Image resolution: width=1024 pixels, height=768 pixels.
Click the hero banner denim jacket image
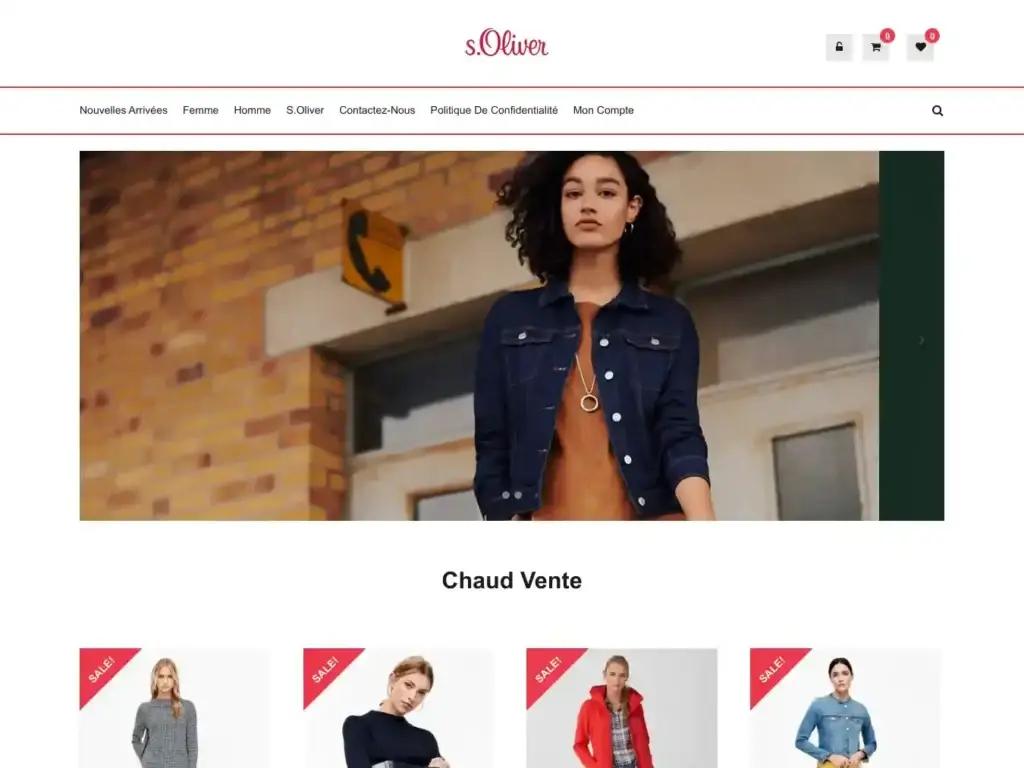tap(479, 336)
